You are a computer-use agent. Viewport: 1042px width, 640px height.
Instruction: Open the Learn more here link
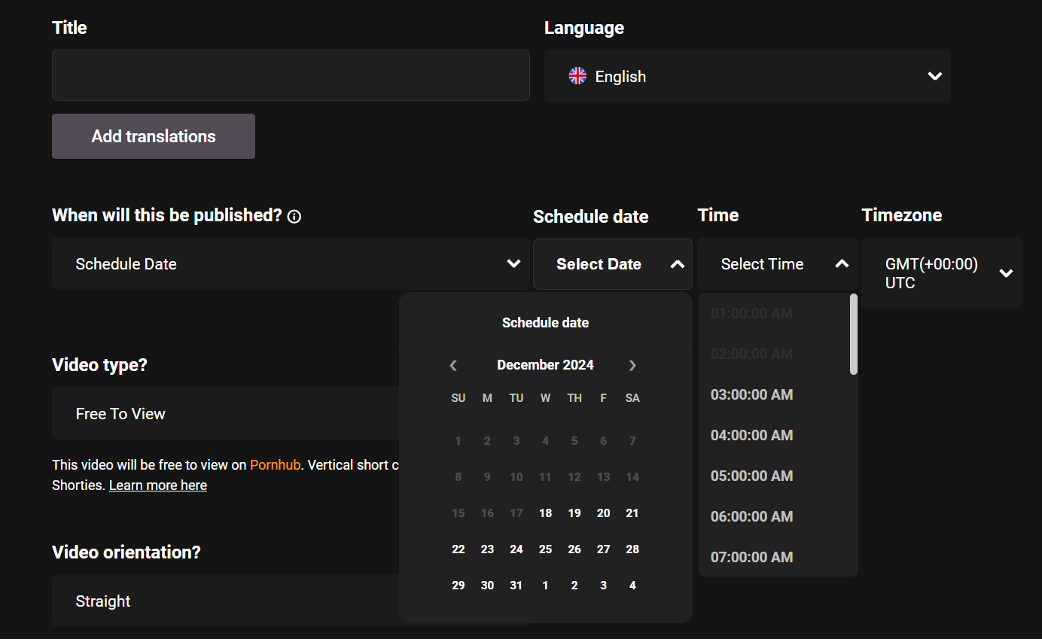[158, 485]
